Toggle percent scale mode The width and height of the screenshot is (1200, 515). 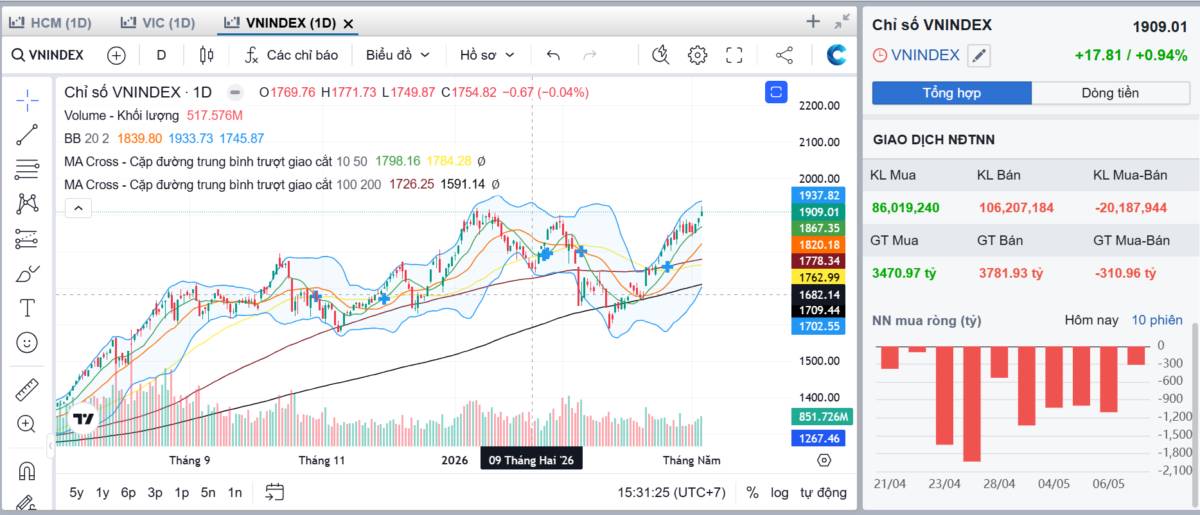(x=752, y=492)
